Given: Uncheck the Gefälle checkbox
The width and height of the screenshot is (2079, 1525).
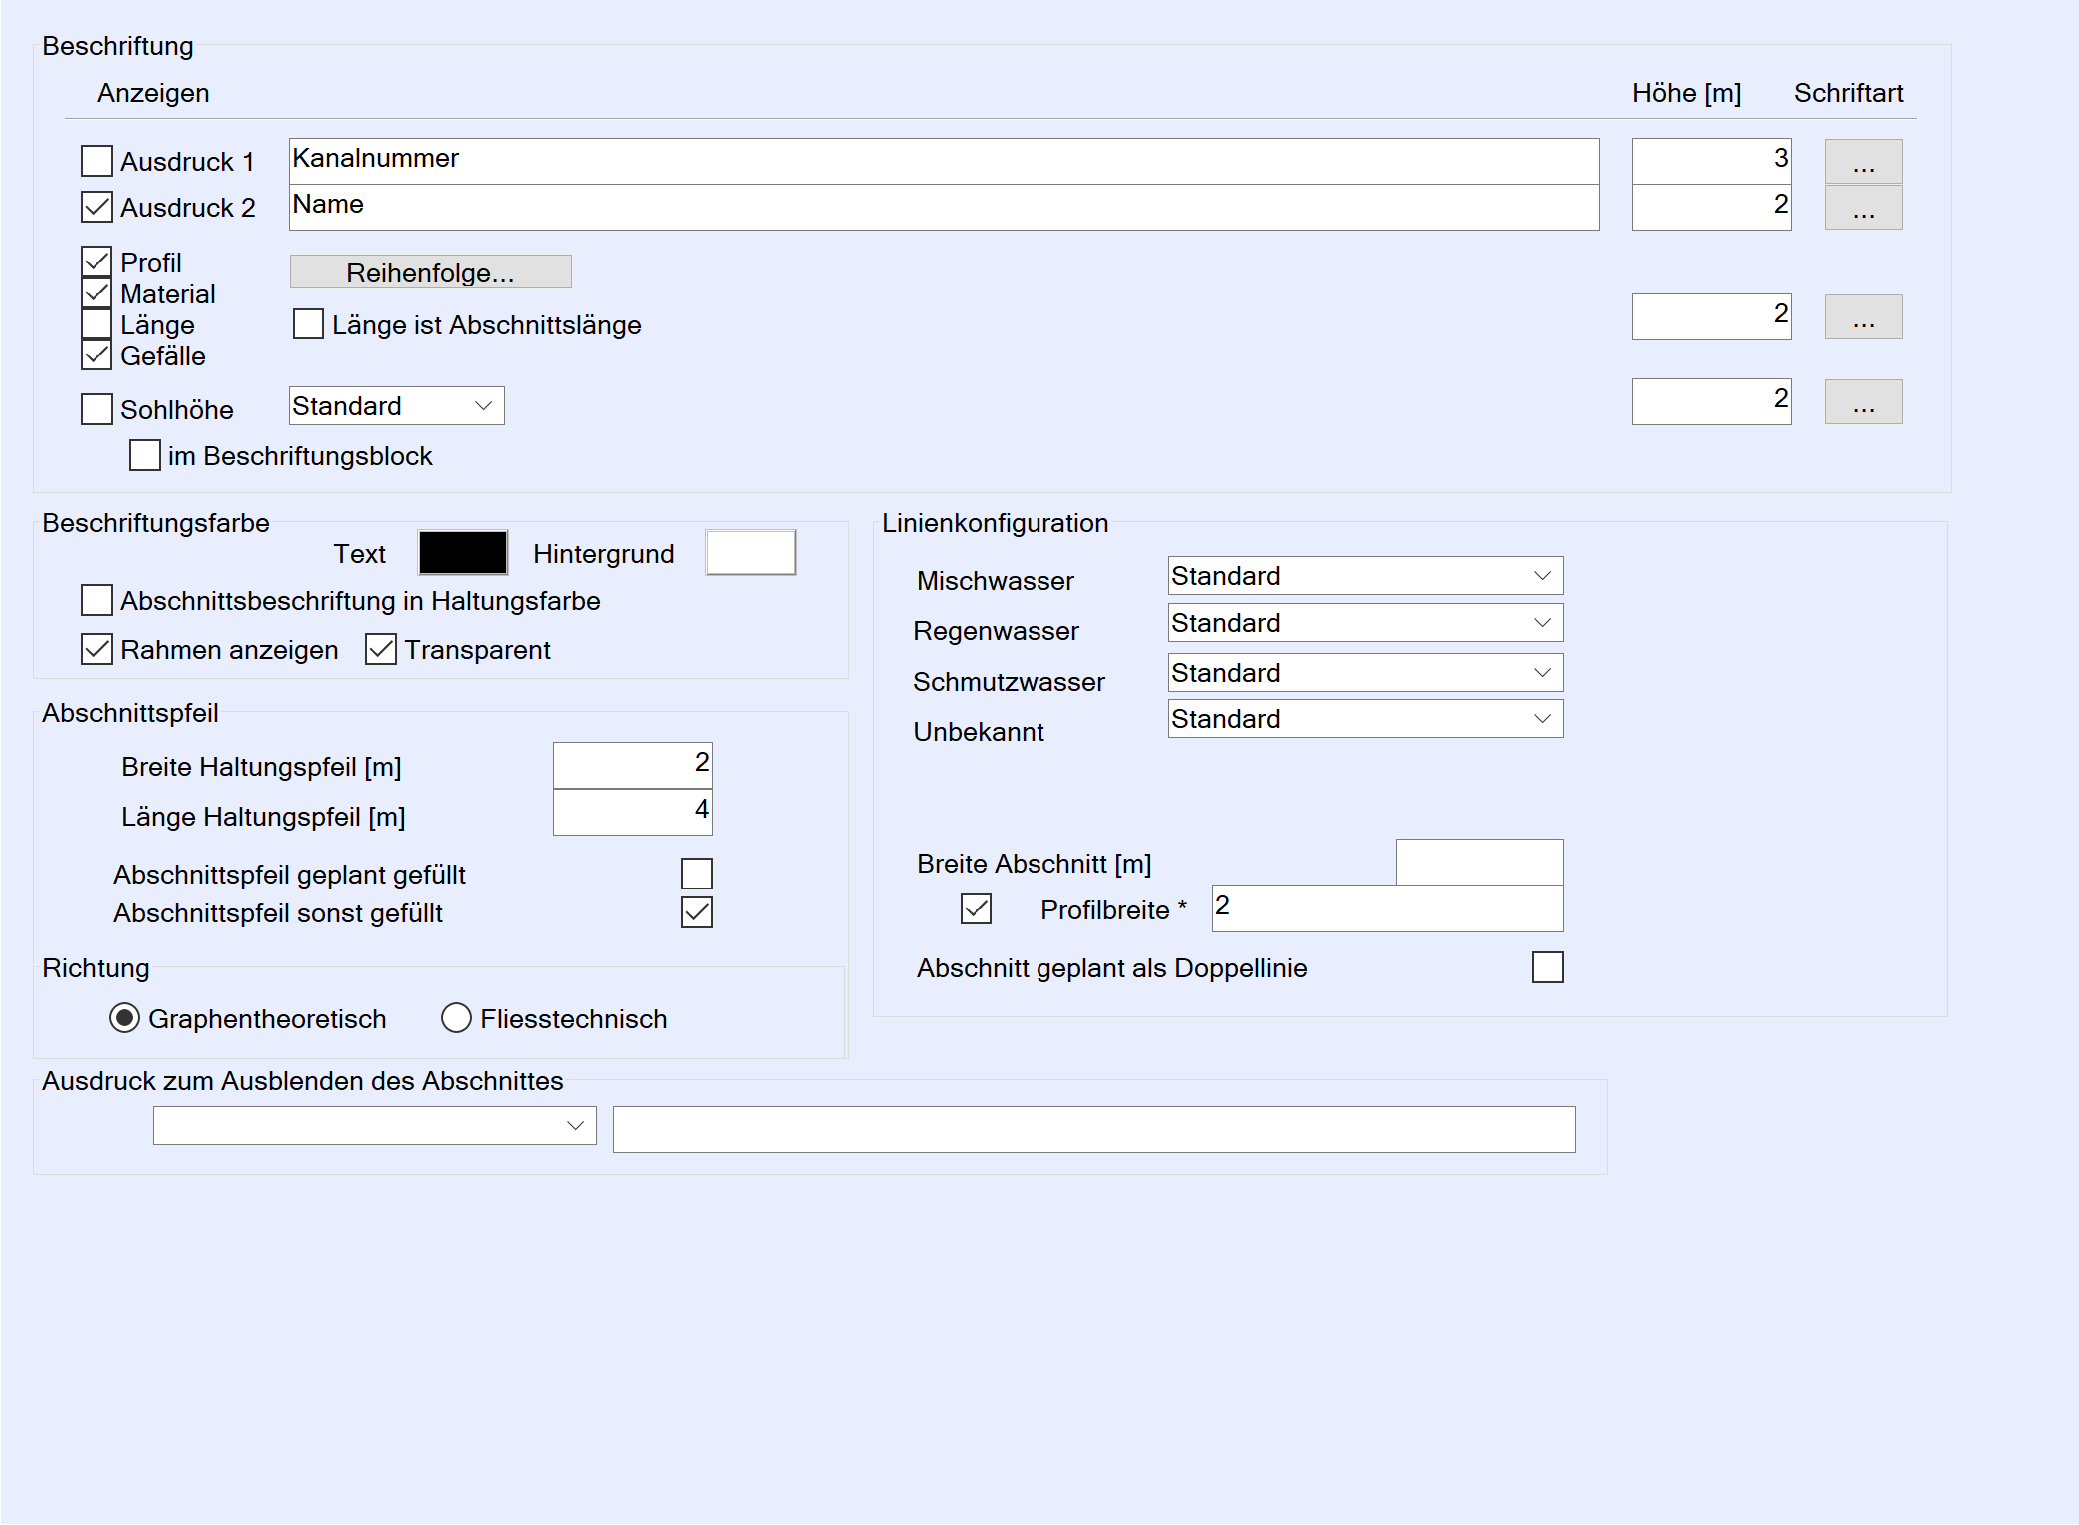Looking at the screenshot, I should click(97, 355).
